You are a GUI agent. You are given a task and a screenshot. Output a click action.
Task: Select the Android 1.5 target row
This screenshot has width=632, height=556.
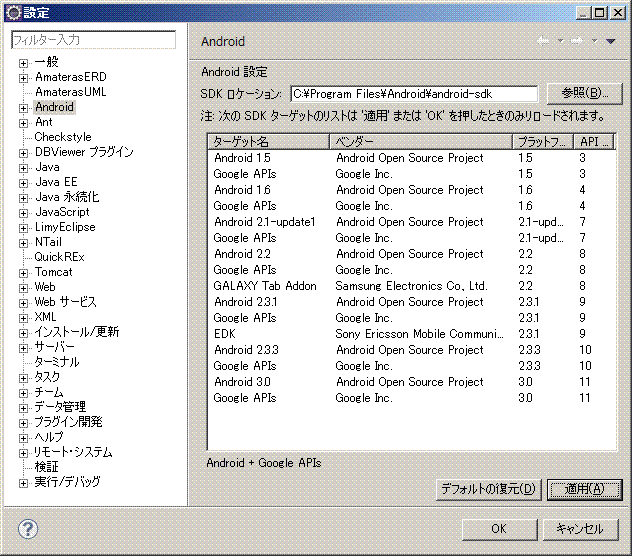pos(412,158)
